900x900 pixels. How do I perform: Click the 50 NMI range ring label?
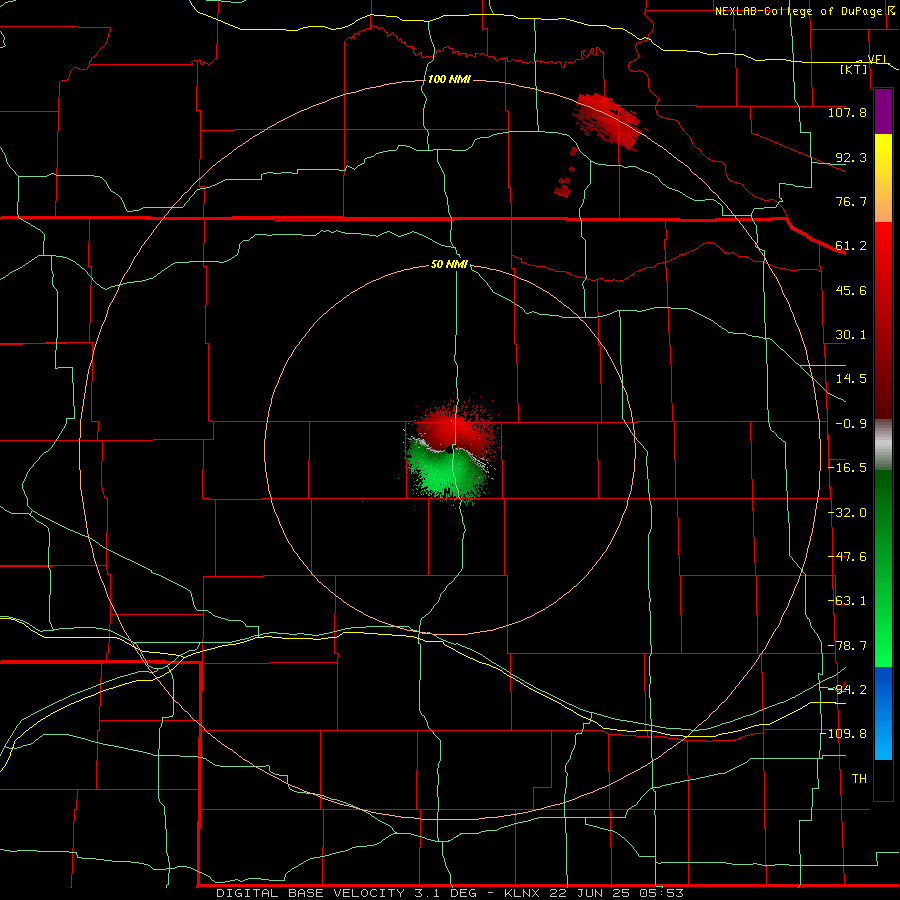[449, 264]
